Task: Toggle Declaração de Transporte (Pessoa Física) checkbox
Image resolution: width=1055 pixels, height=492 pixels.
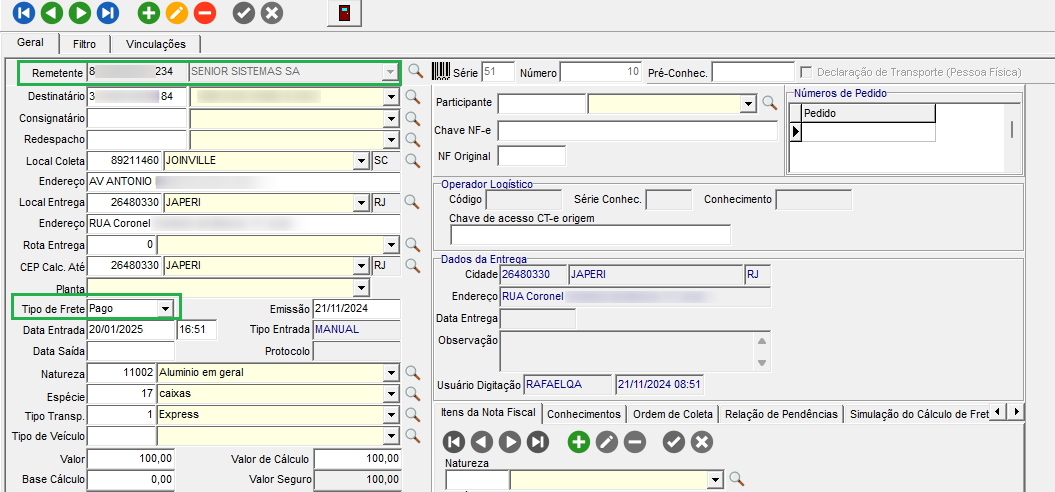Action: tap(806, 72)
